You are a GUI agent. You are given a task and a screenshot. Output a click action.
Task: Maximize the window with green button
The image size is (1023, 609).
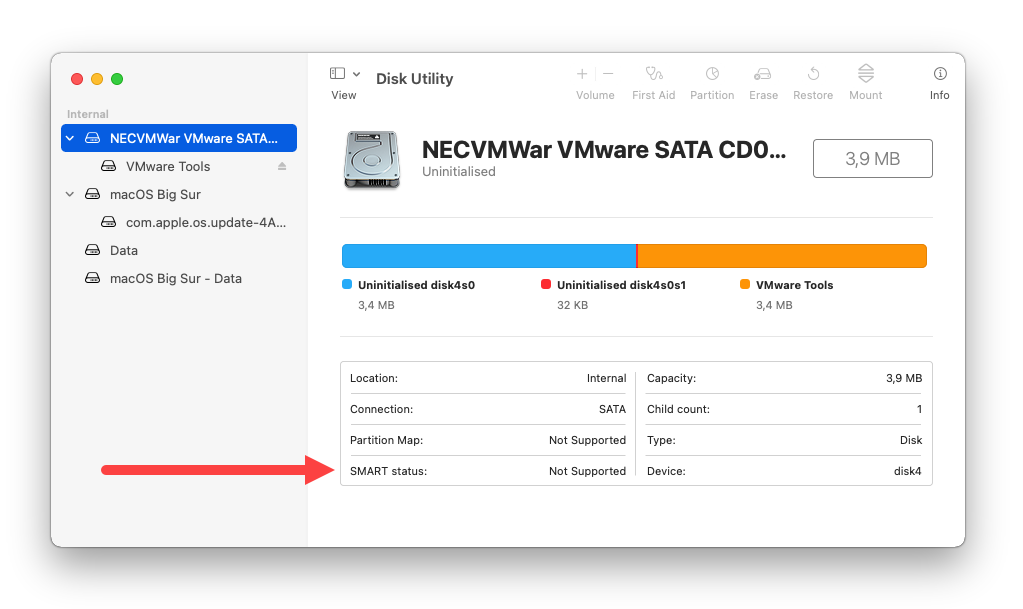click(117, 79)
